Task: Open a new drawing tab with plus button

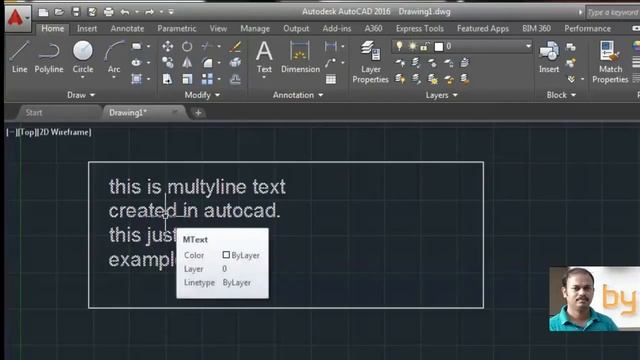Action: tap(198, 113)
